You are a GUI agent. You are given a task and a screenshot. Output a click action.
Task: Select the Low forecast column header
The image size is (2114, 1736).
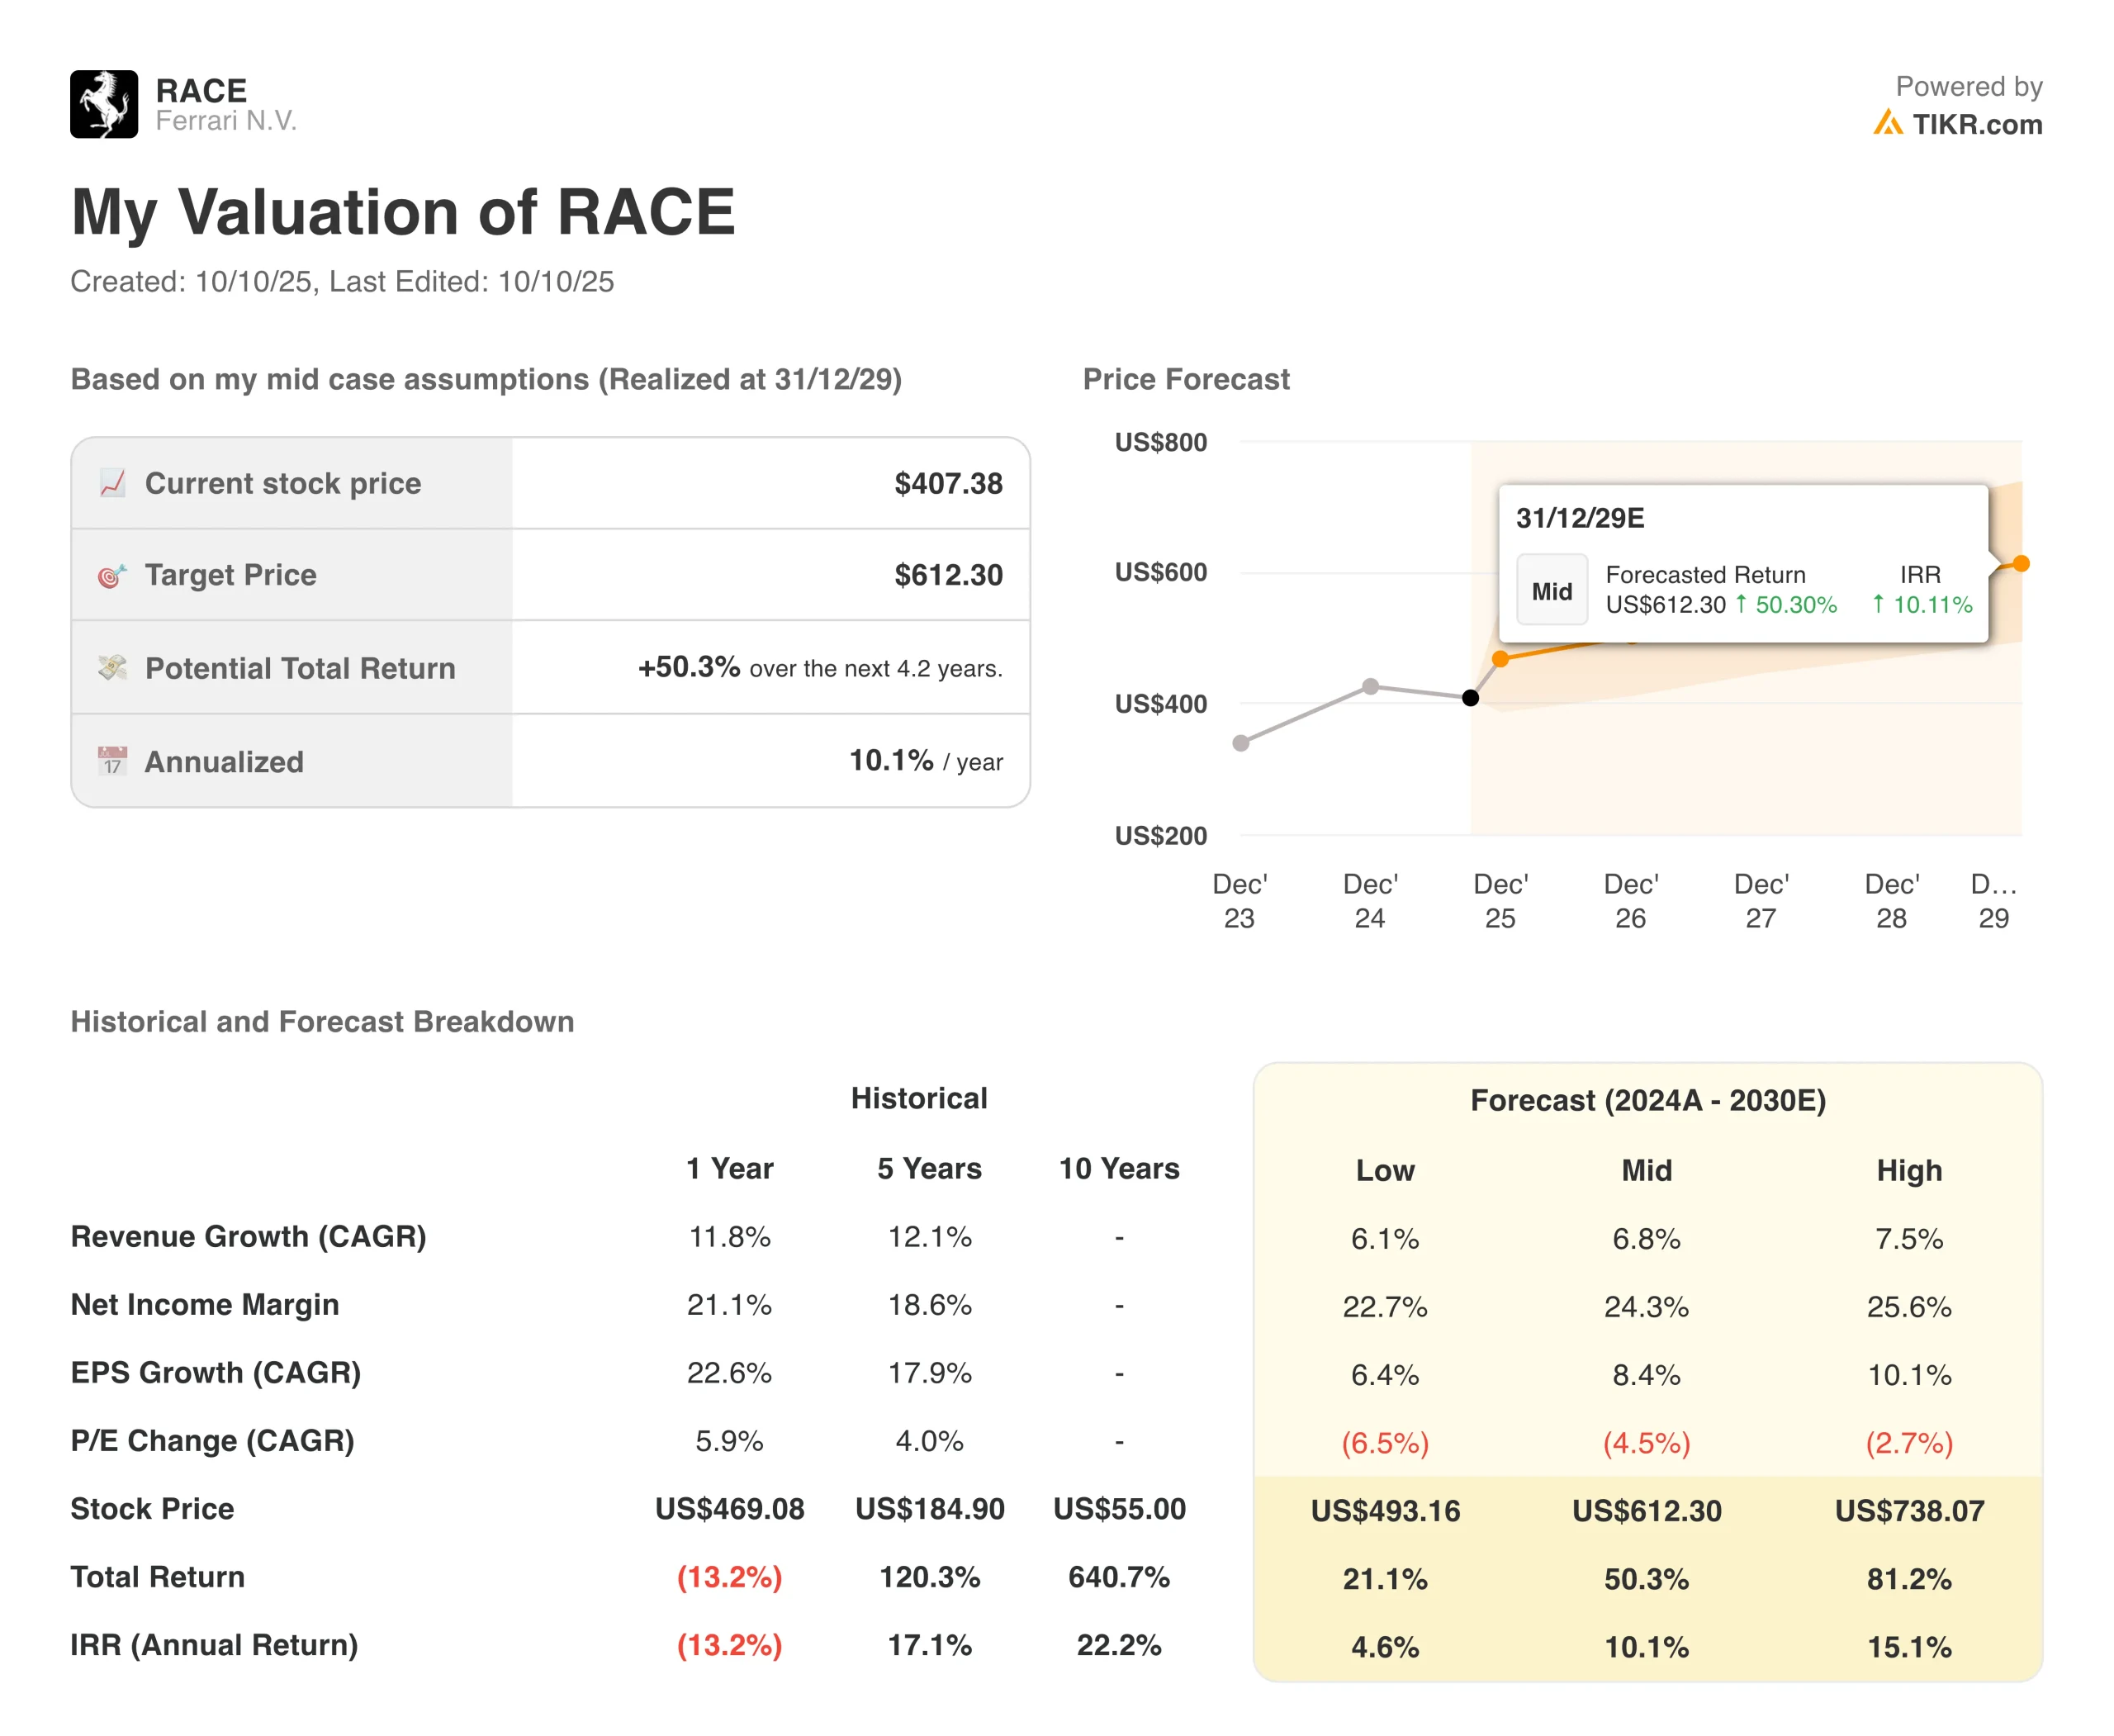pos(1384,1170)
